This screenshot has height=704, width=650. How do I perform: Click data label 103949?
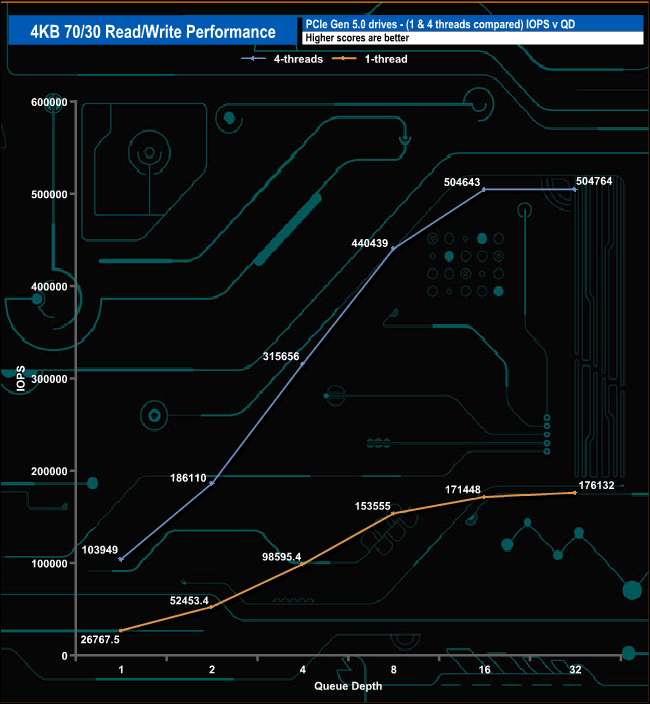(x=100, y=550)
